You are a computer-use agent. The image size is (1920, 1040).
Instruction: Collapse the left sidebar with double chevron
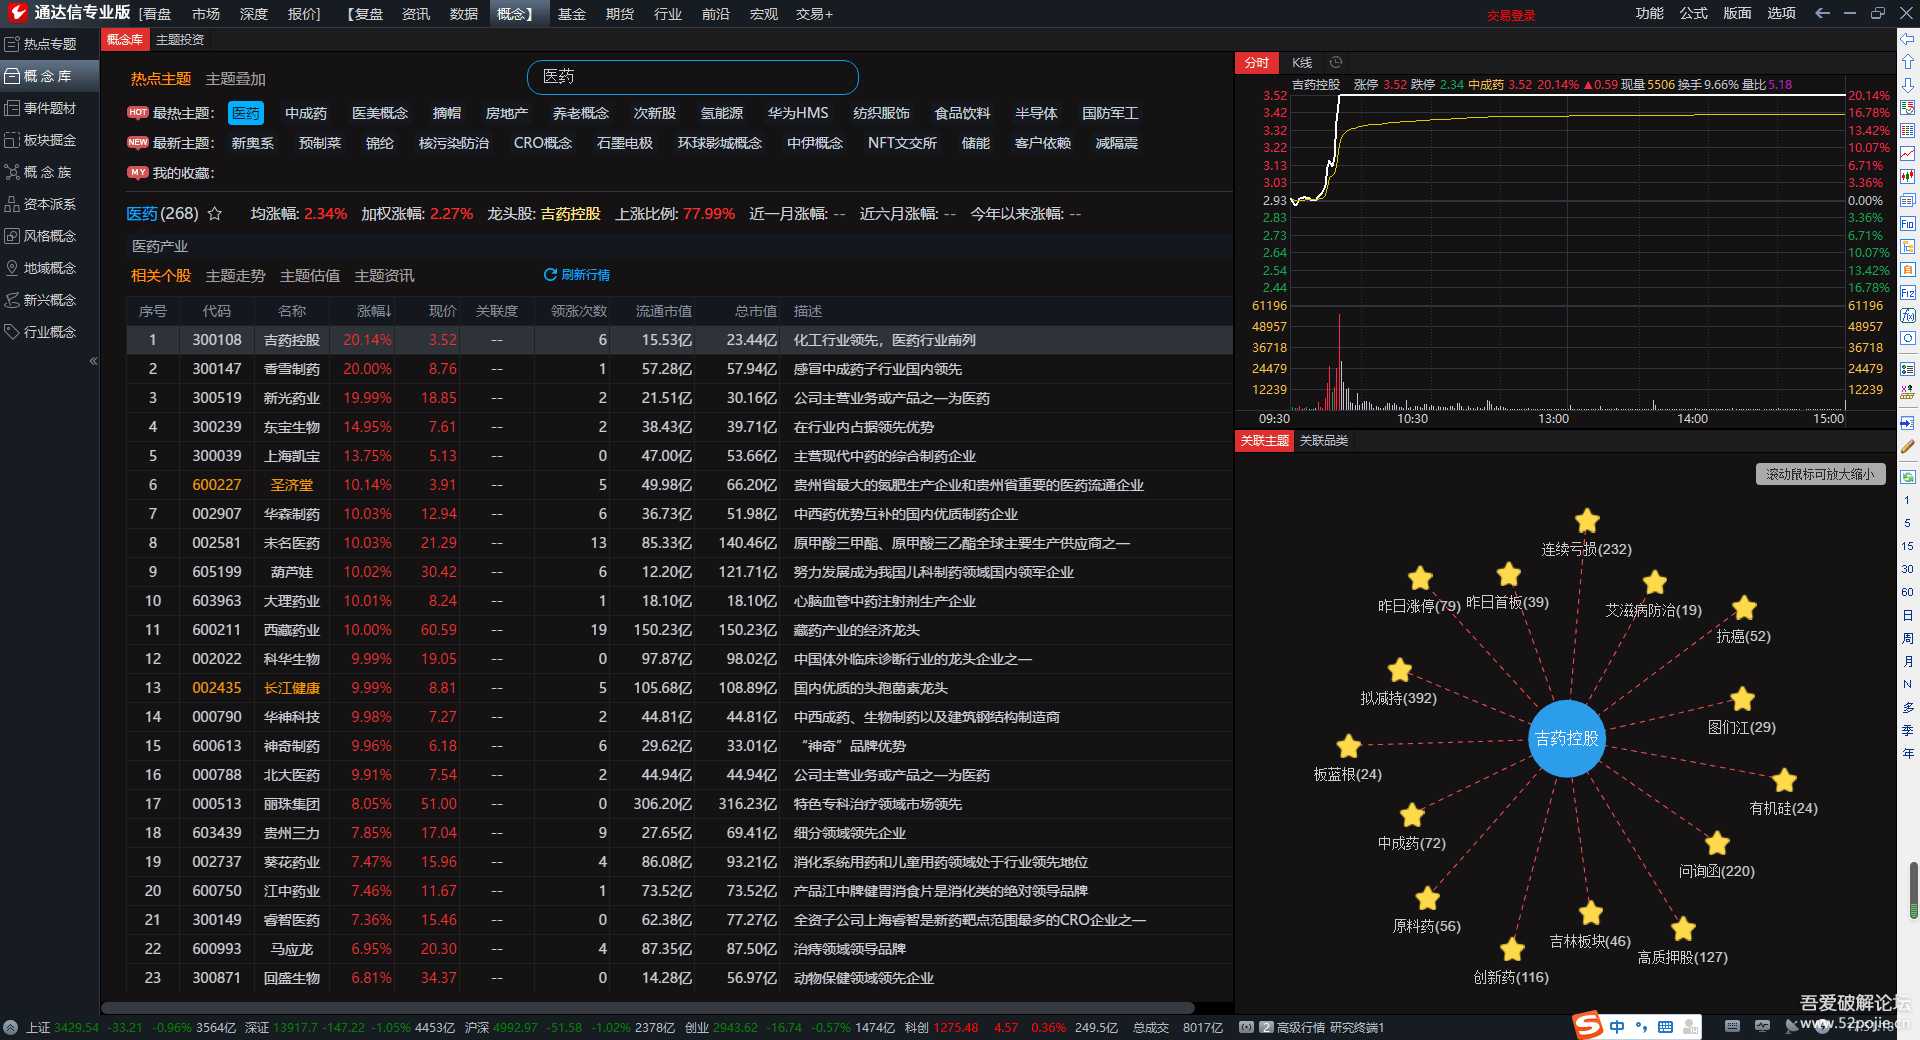(93, 361)
